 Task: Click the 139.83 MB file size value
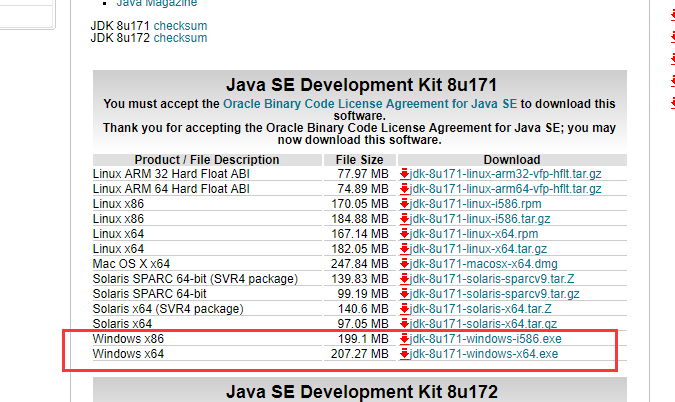[359, 279]
